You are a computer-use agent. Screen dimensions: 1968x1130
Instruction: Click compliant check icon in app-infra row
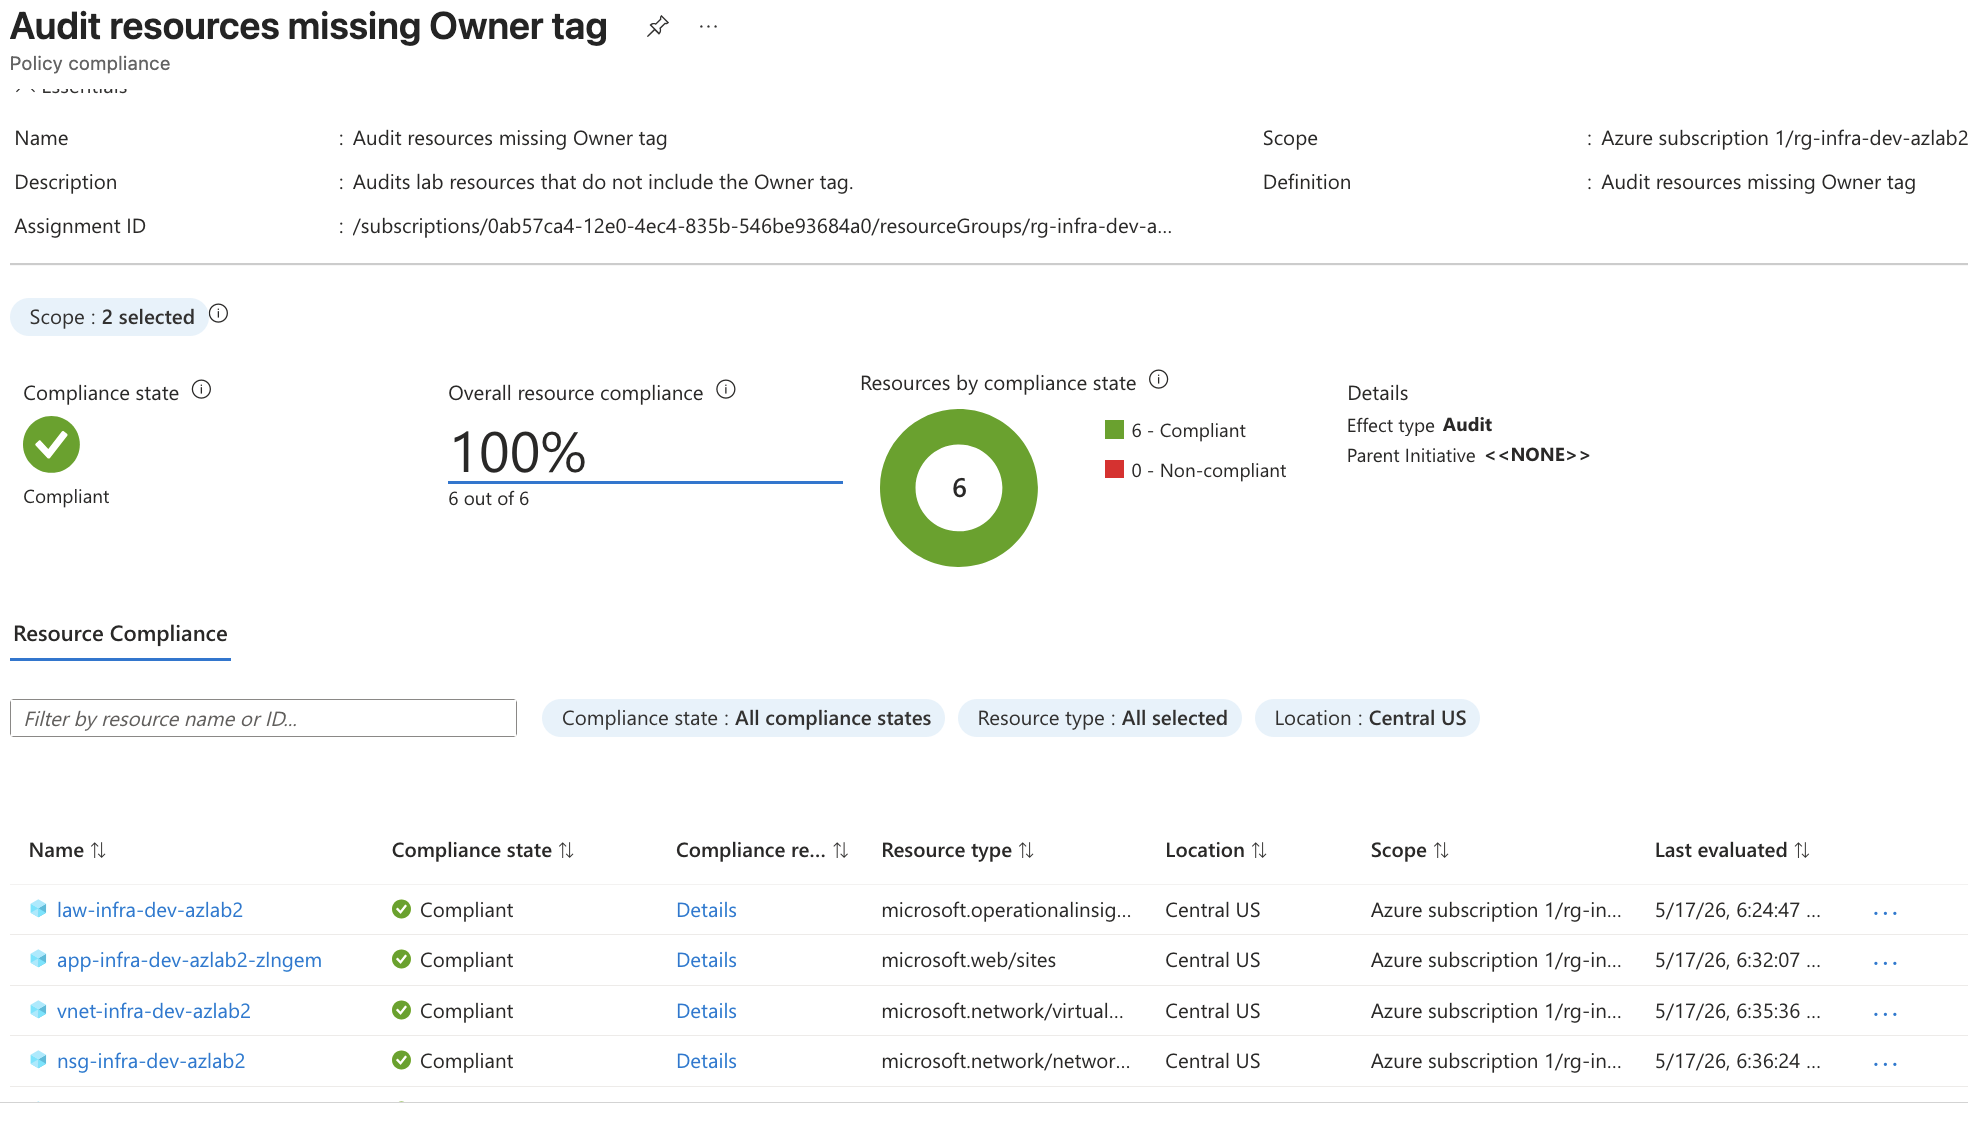pyautogui.click(x=401, y=959)
